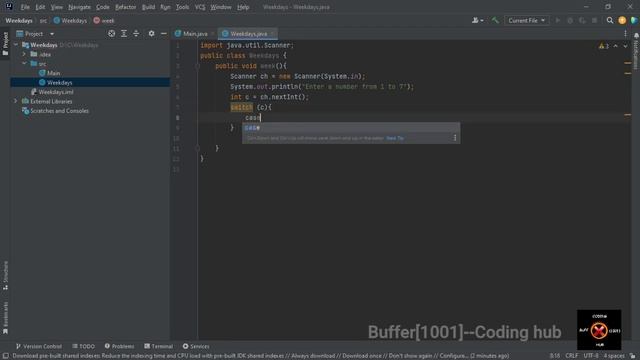Open the UTF-8 encoding selector
This screenshot has width=640, height=360.
pos(591,356)
